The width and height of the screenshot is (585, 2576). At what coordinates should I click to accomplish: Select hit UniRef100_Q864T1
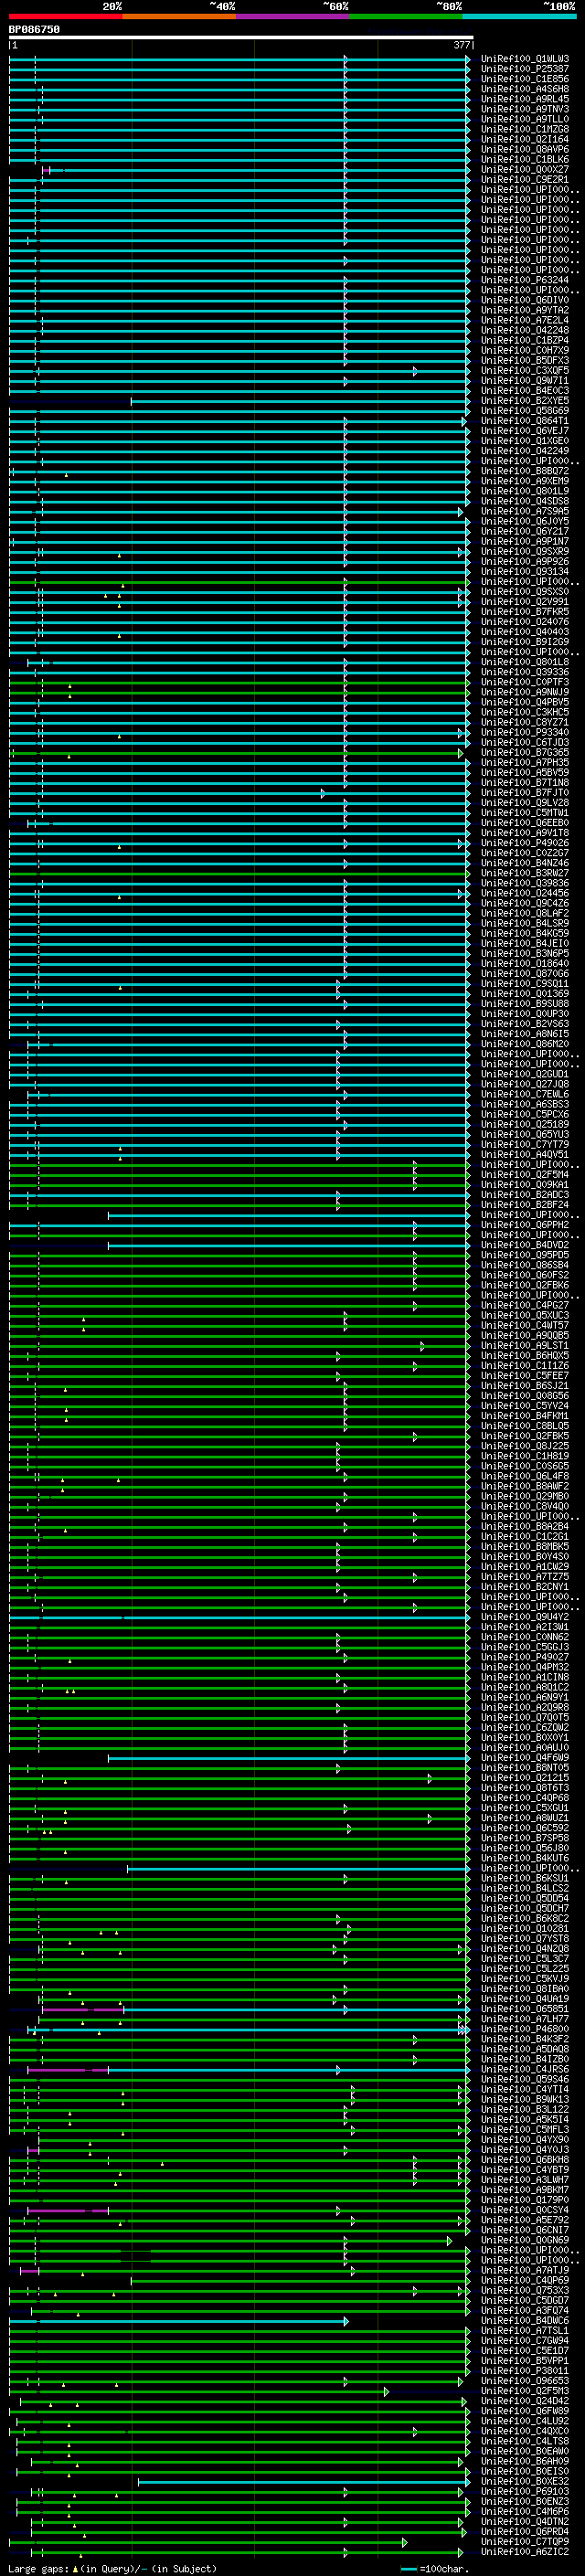click(x=524, y=421)
